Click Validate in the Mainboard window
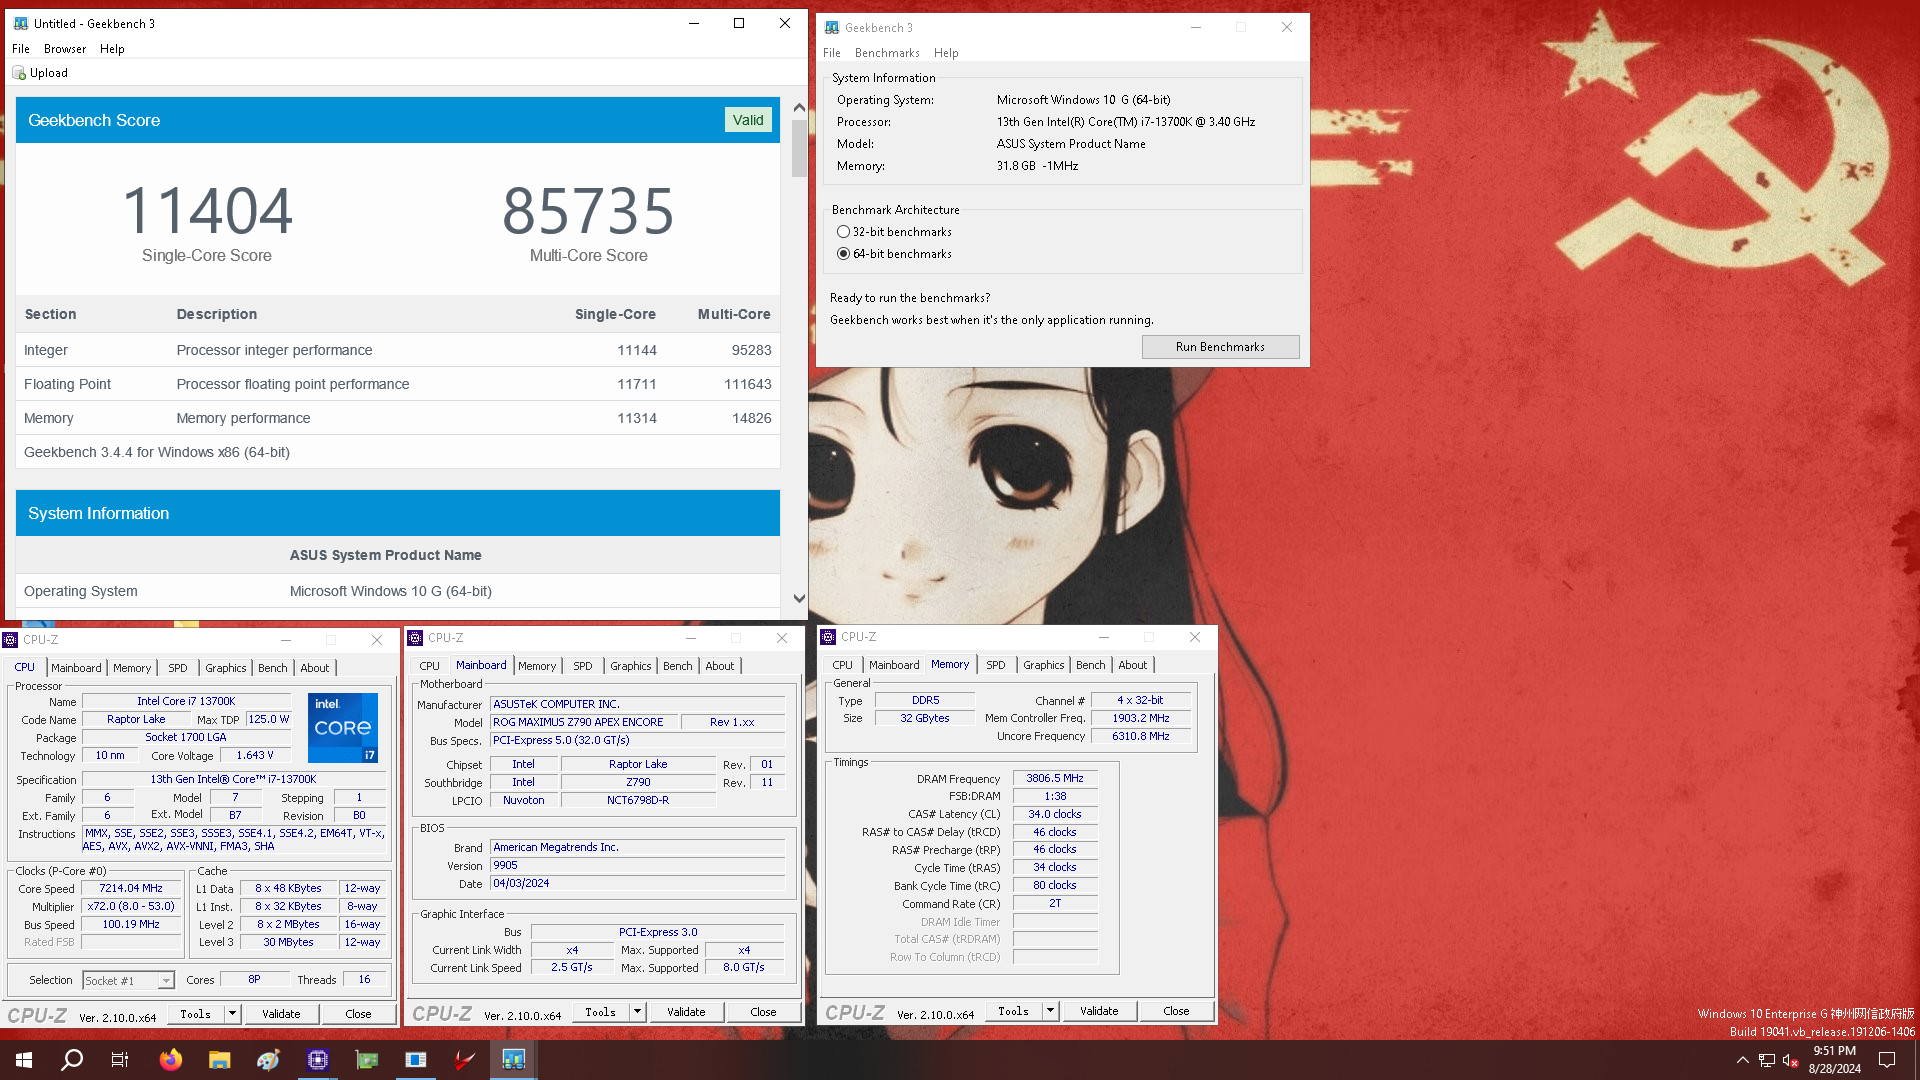The height and width of the screenshot is (1080, 1920). pyautogui.click(x=686, y=1012)
